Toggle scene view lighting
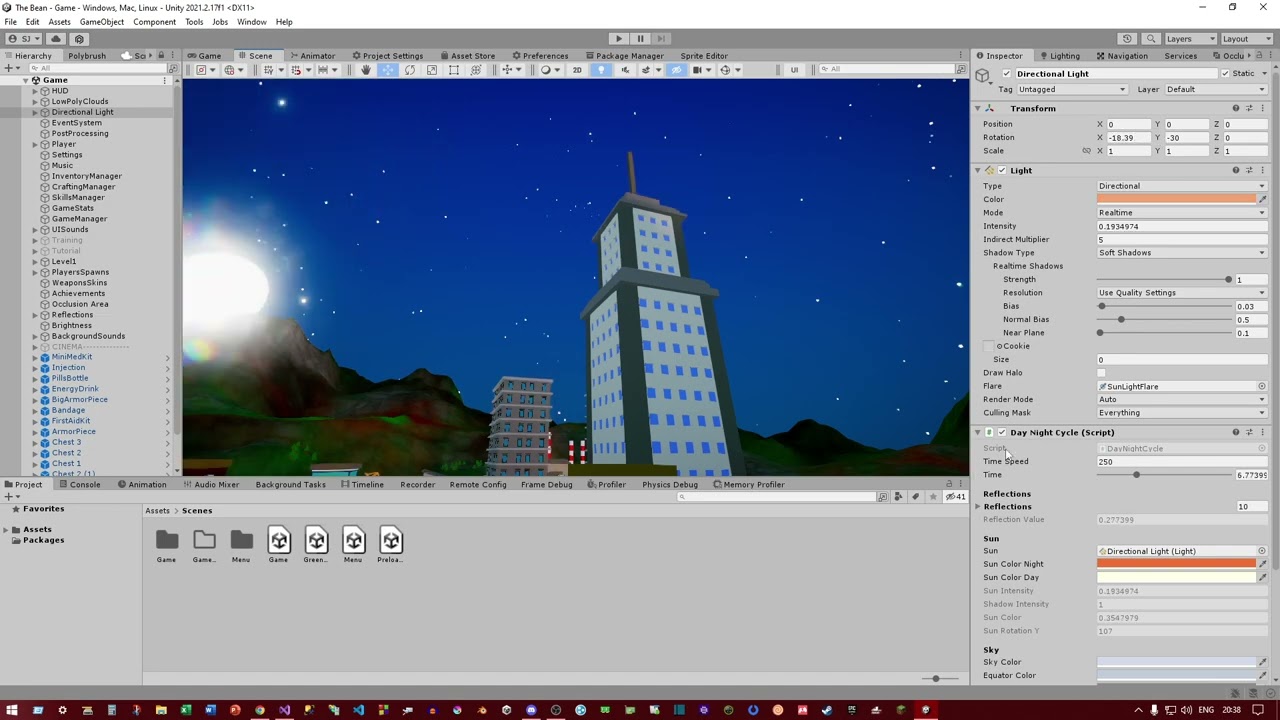Image resolution: width=1280 pixels, height=720 pixels. tap(602, 69)
